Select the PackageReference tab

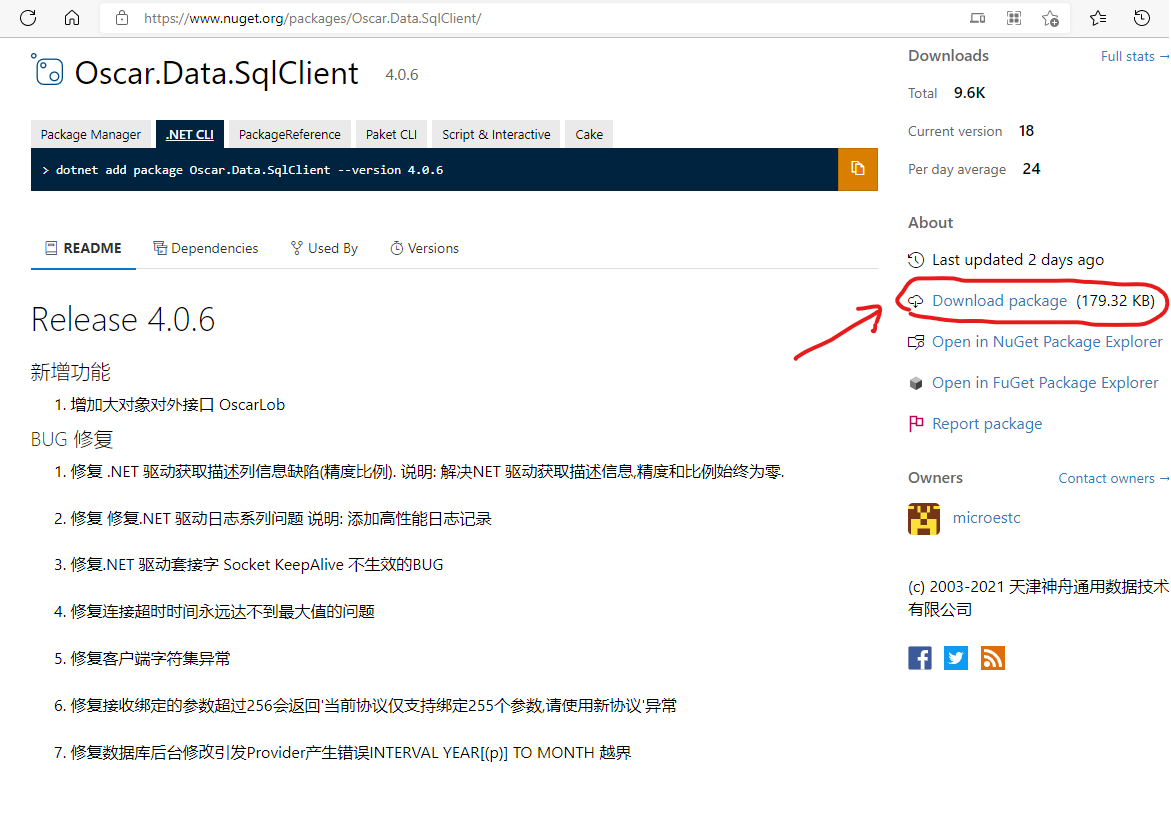point(289,134)
